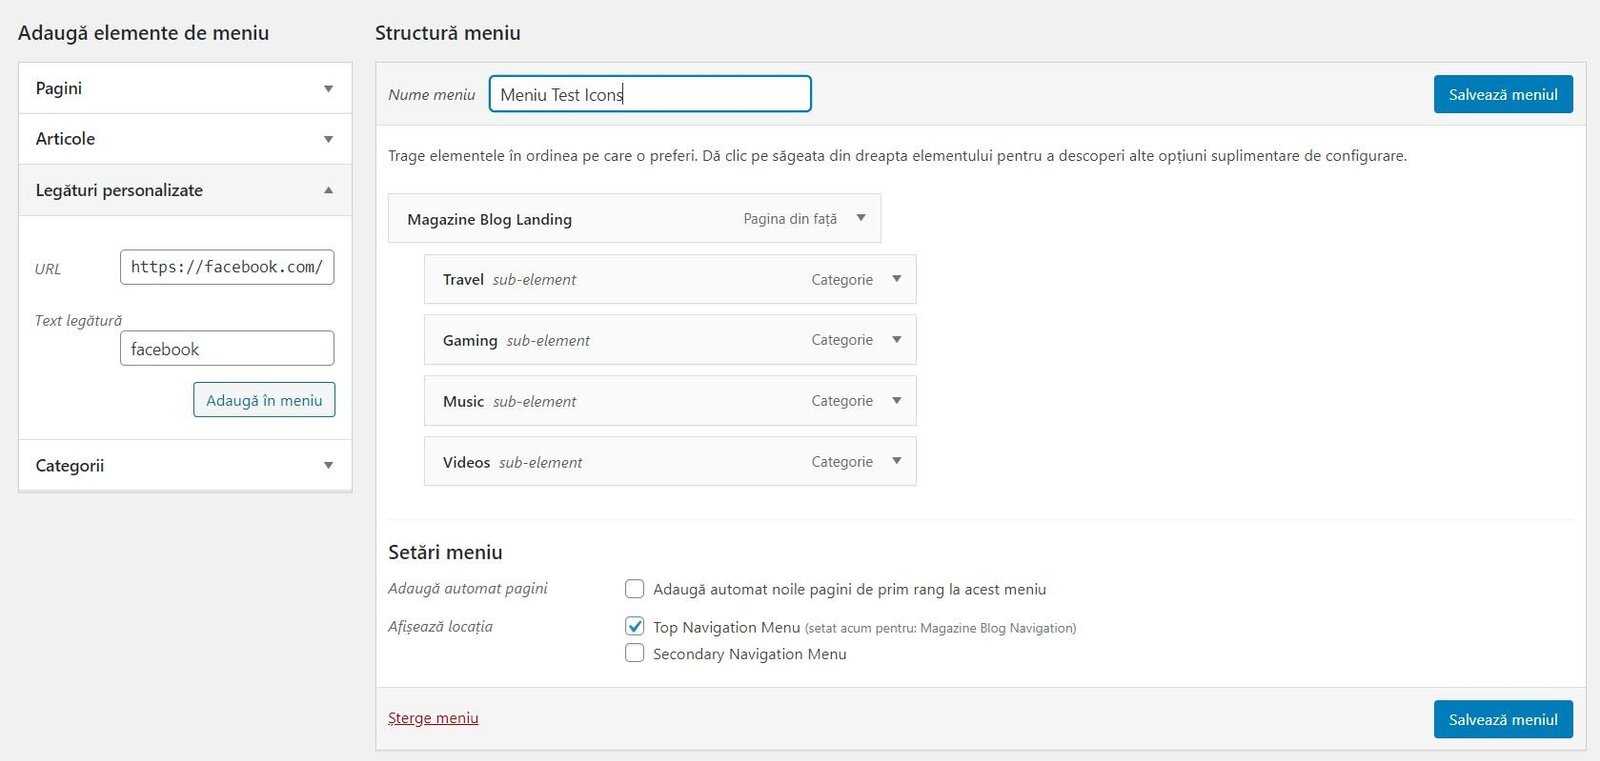
Task: Focus the URL input field
Action: click(227, 267)
